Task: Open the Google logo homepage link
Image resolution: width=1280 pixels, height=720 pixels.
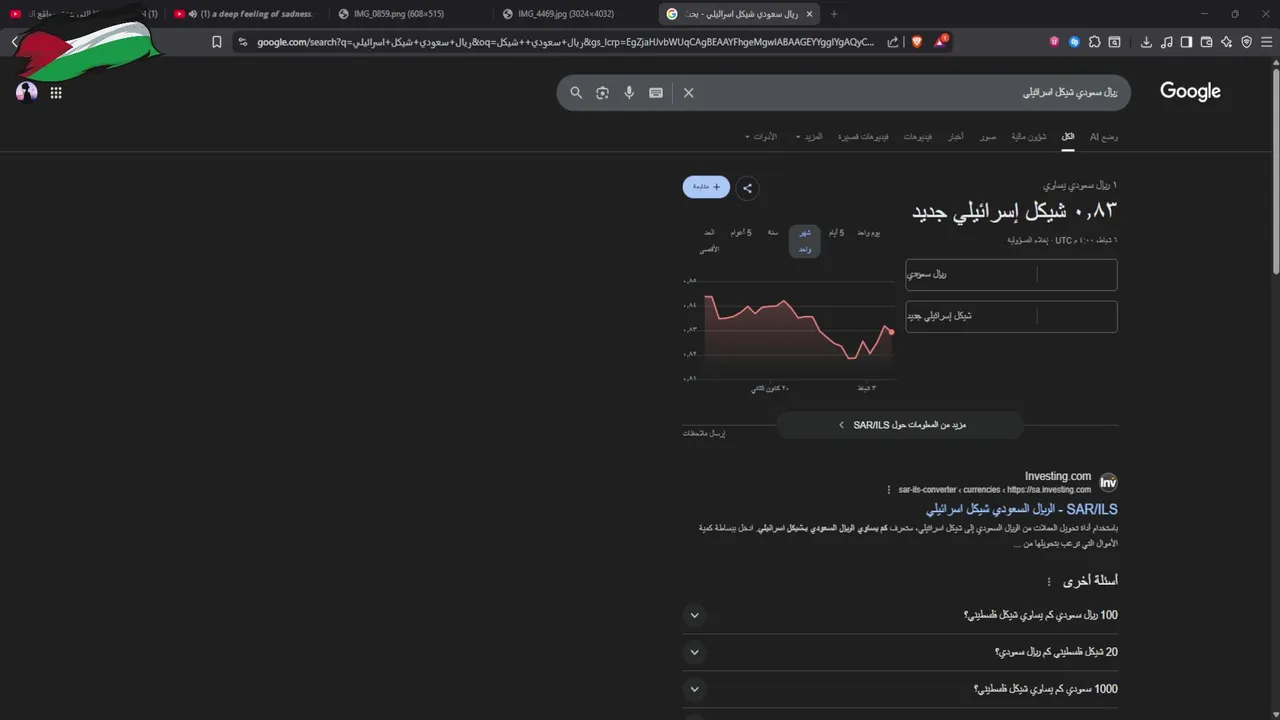Action: click(x=1190, y=92)
